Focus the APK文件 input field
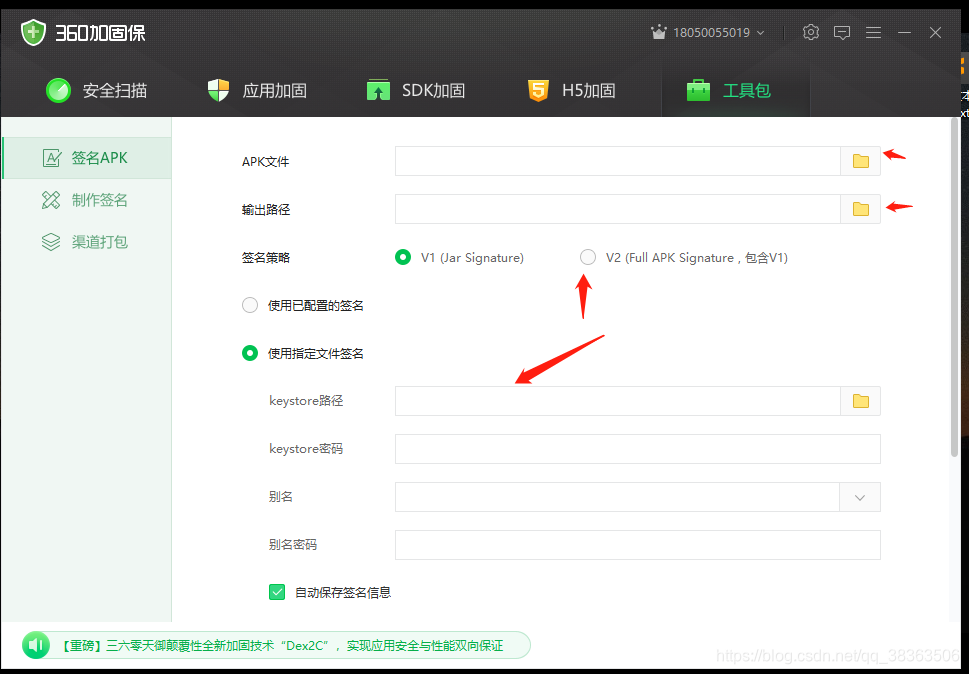 (617, 161)
